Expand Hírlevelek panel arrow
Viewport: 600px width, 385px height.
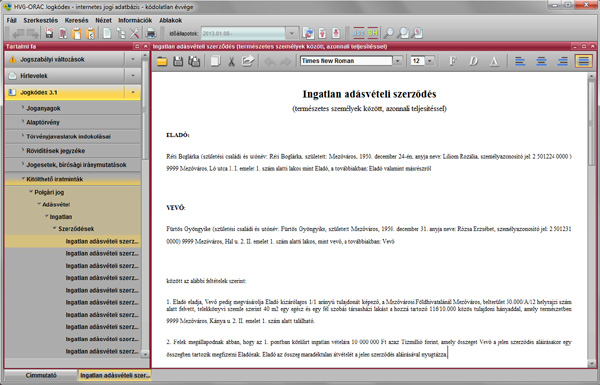(133, 76)
